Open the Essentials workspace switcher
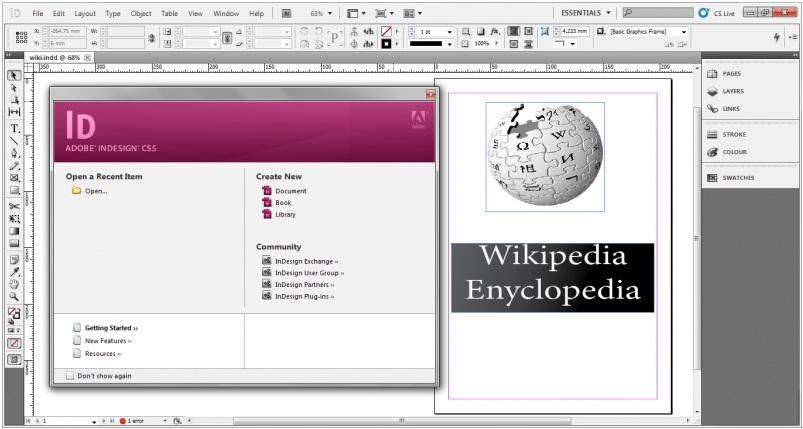Screen dimensions: 803x429 (584, 13)
